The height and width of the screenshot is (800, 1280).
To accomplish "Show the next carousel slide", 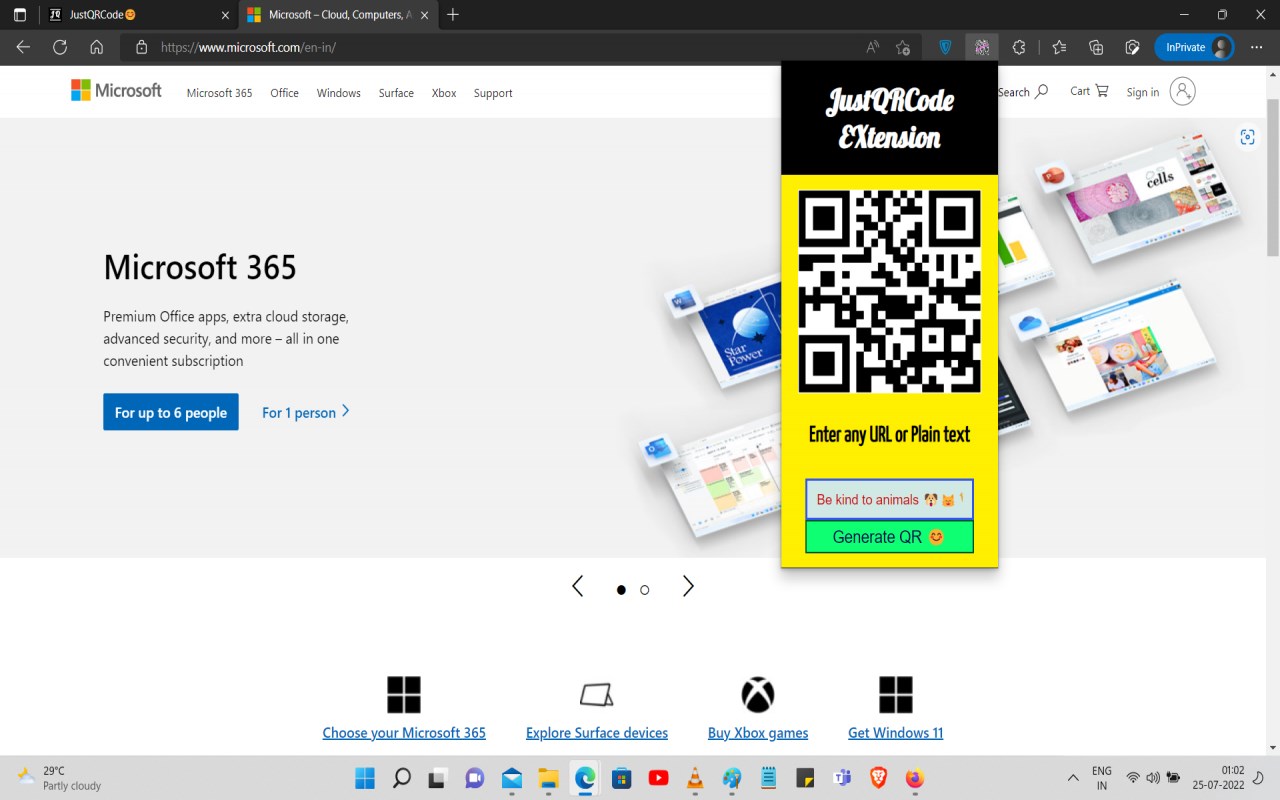I will (688, 587).
